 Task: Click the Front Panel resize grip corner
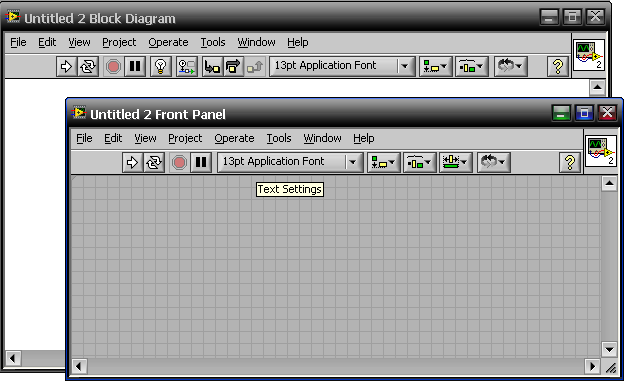coord(610,367)
